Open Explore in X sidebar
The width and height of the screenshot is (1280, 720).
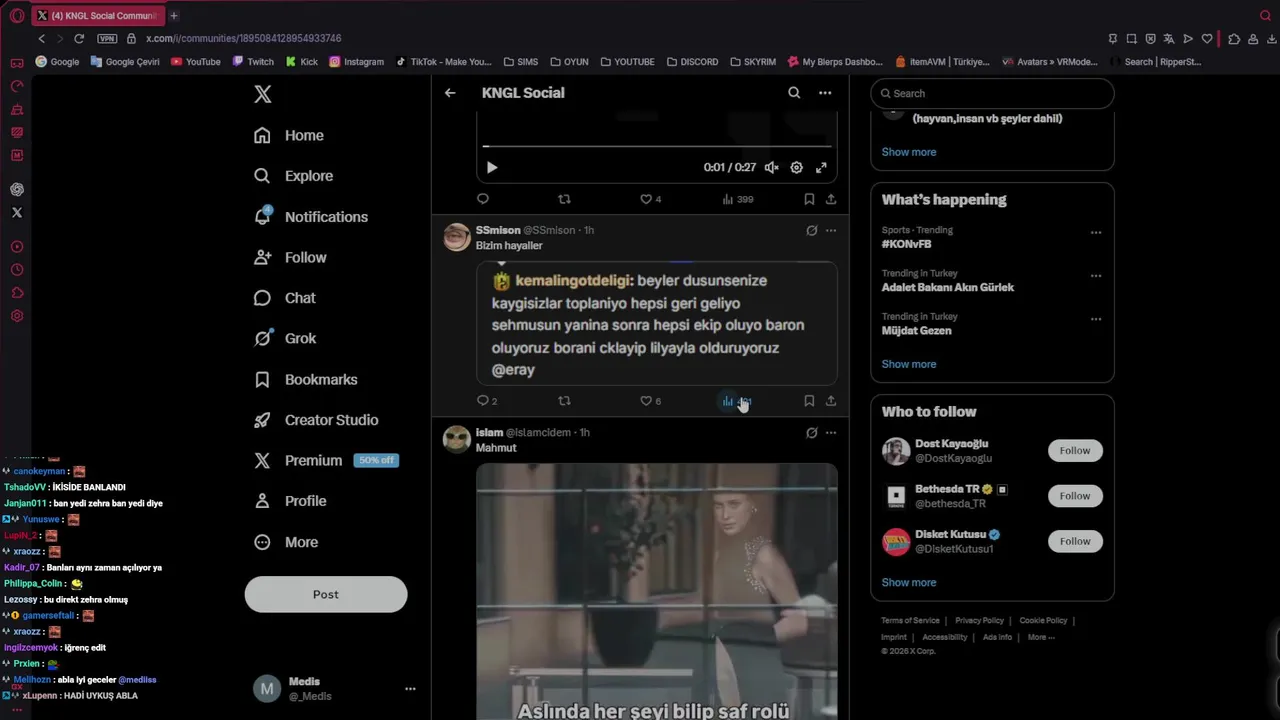(x=293, y=176)
